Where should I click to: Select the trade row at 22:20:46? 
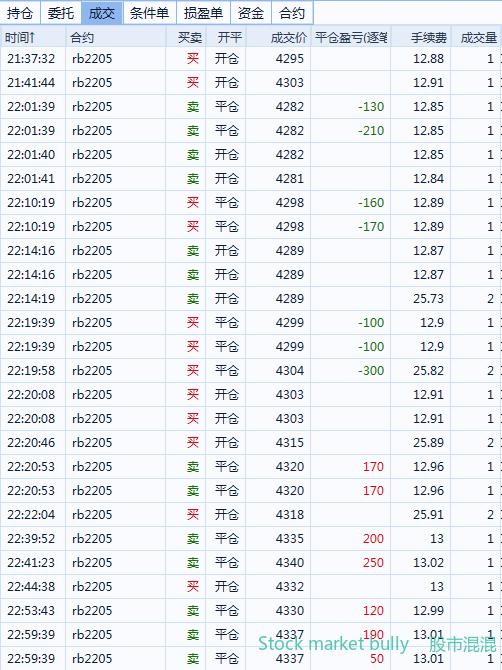pos(251,442)
